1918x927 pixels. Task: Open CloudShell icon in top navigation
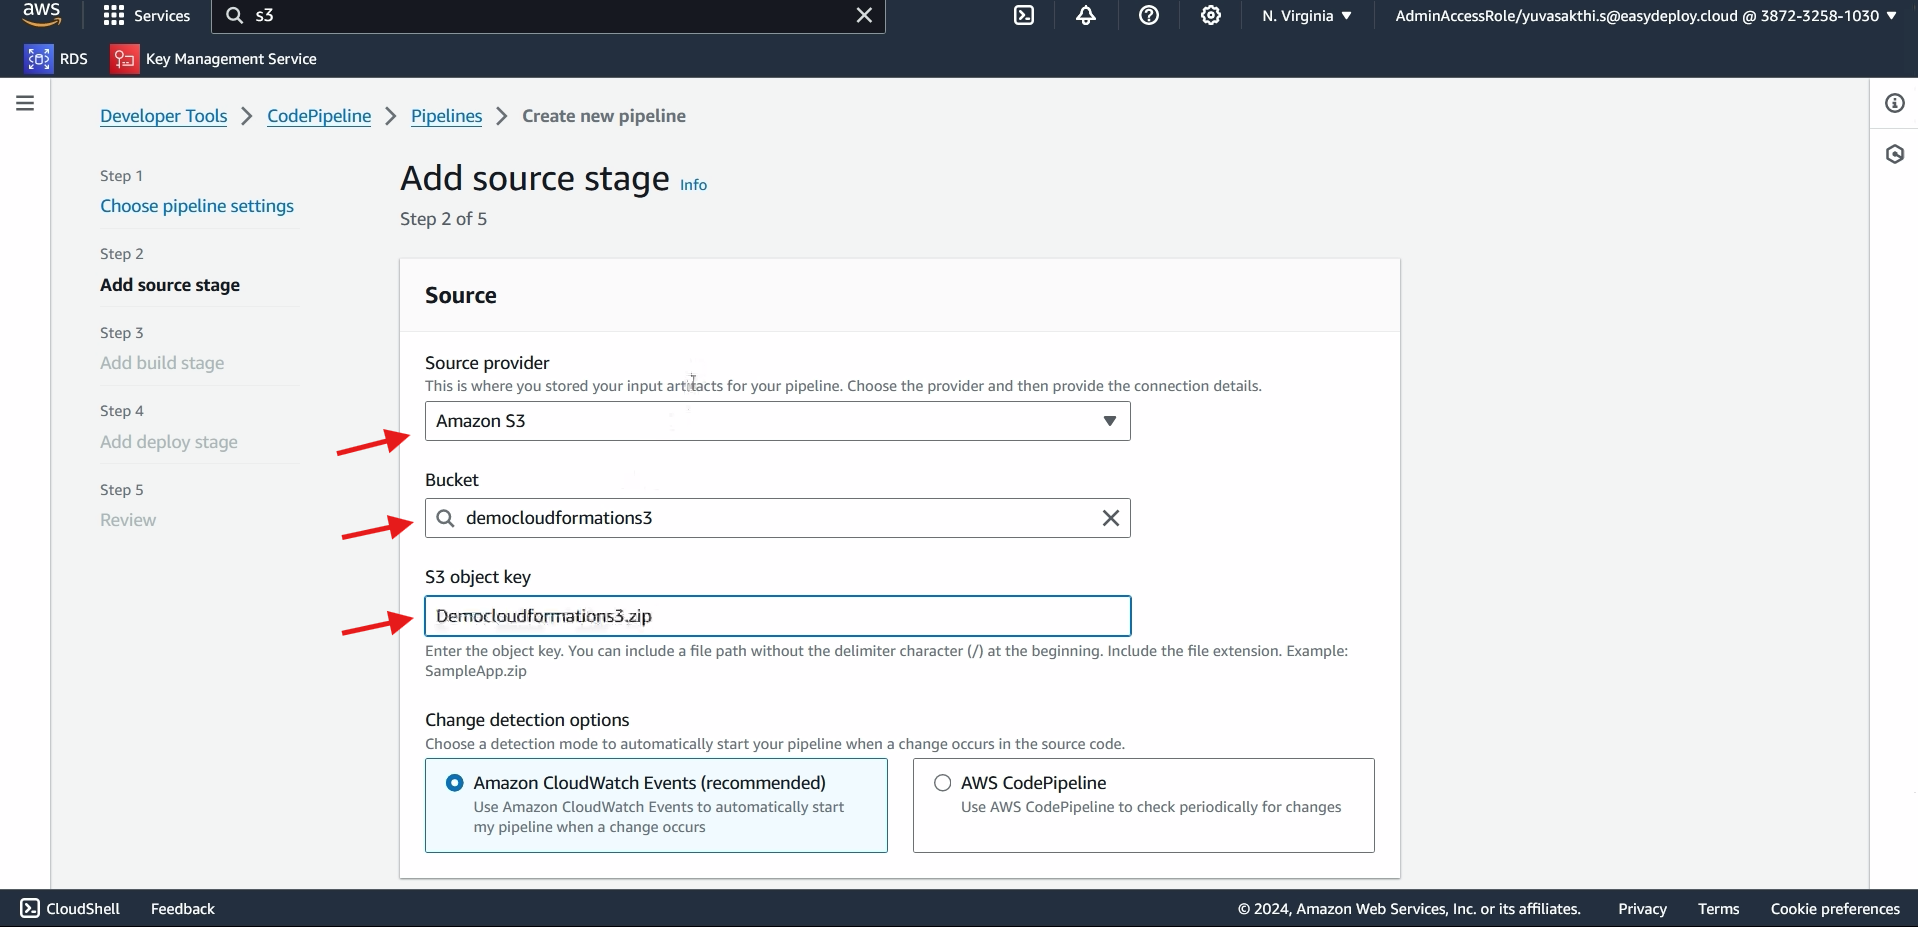[x=1024, y=16]
